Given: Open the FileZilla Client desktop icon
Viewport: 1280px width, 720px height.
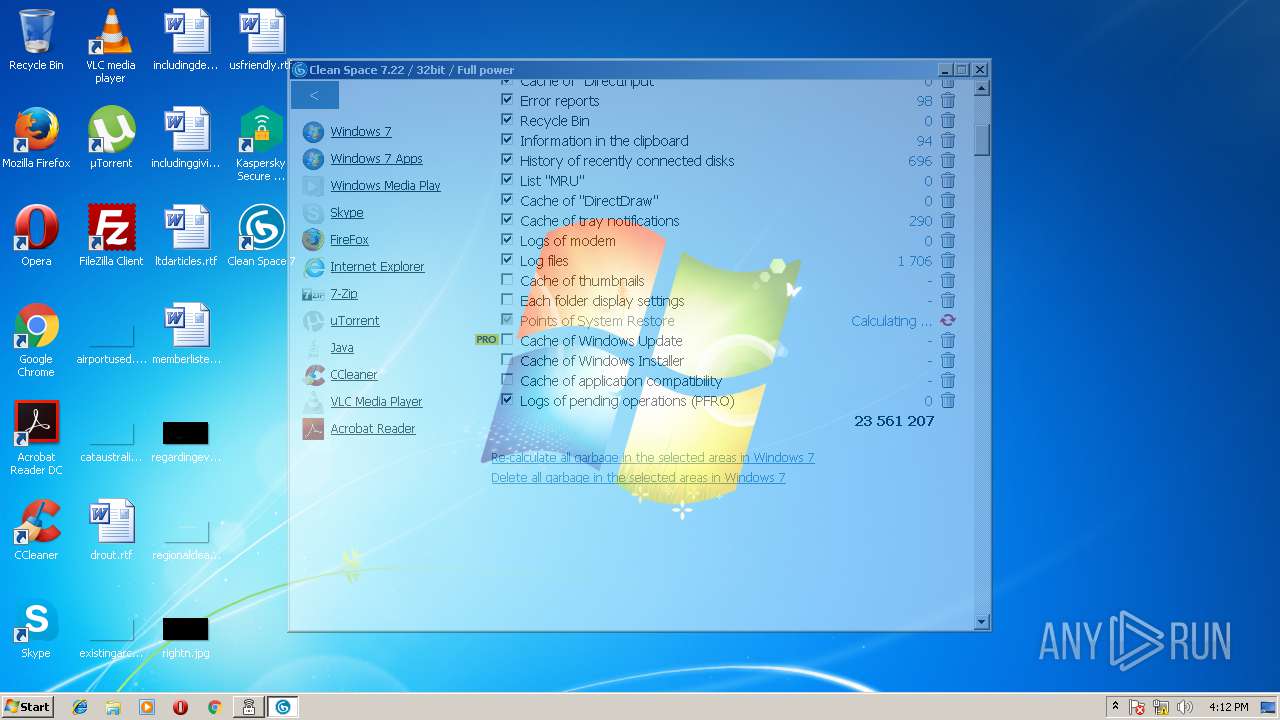Looking at the screenshot, I should (111, 236).
